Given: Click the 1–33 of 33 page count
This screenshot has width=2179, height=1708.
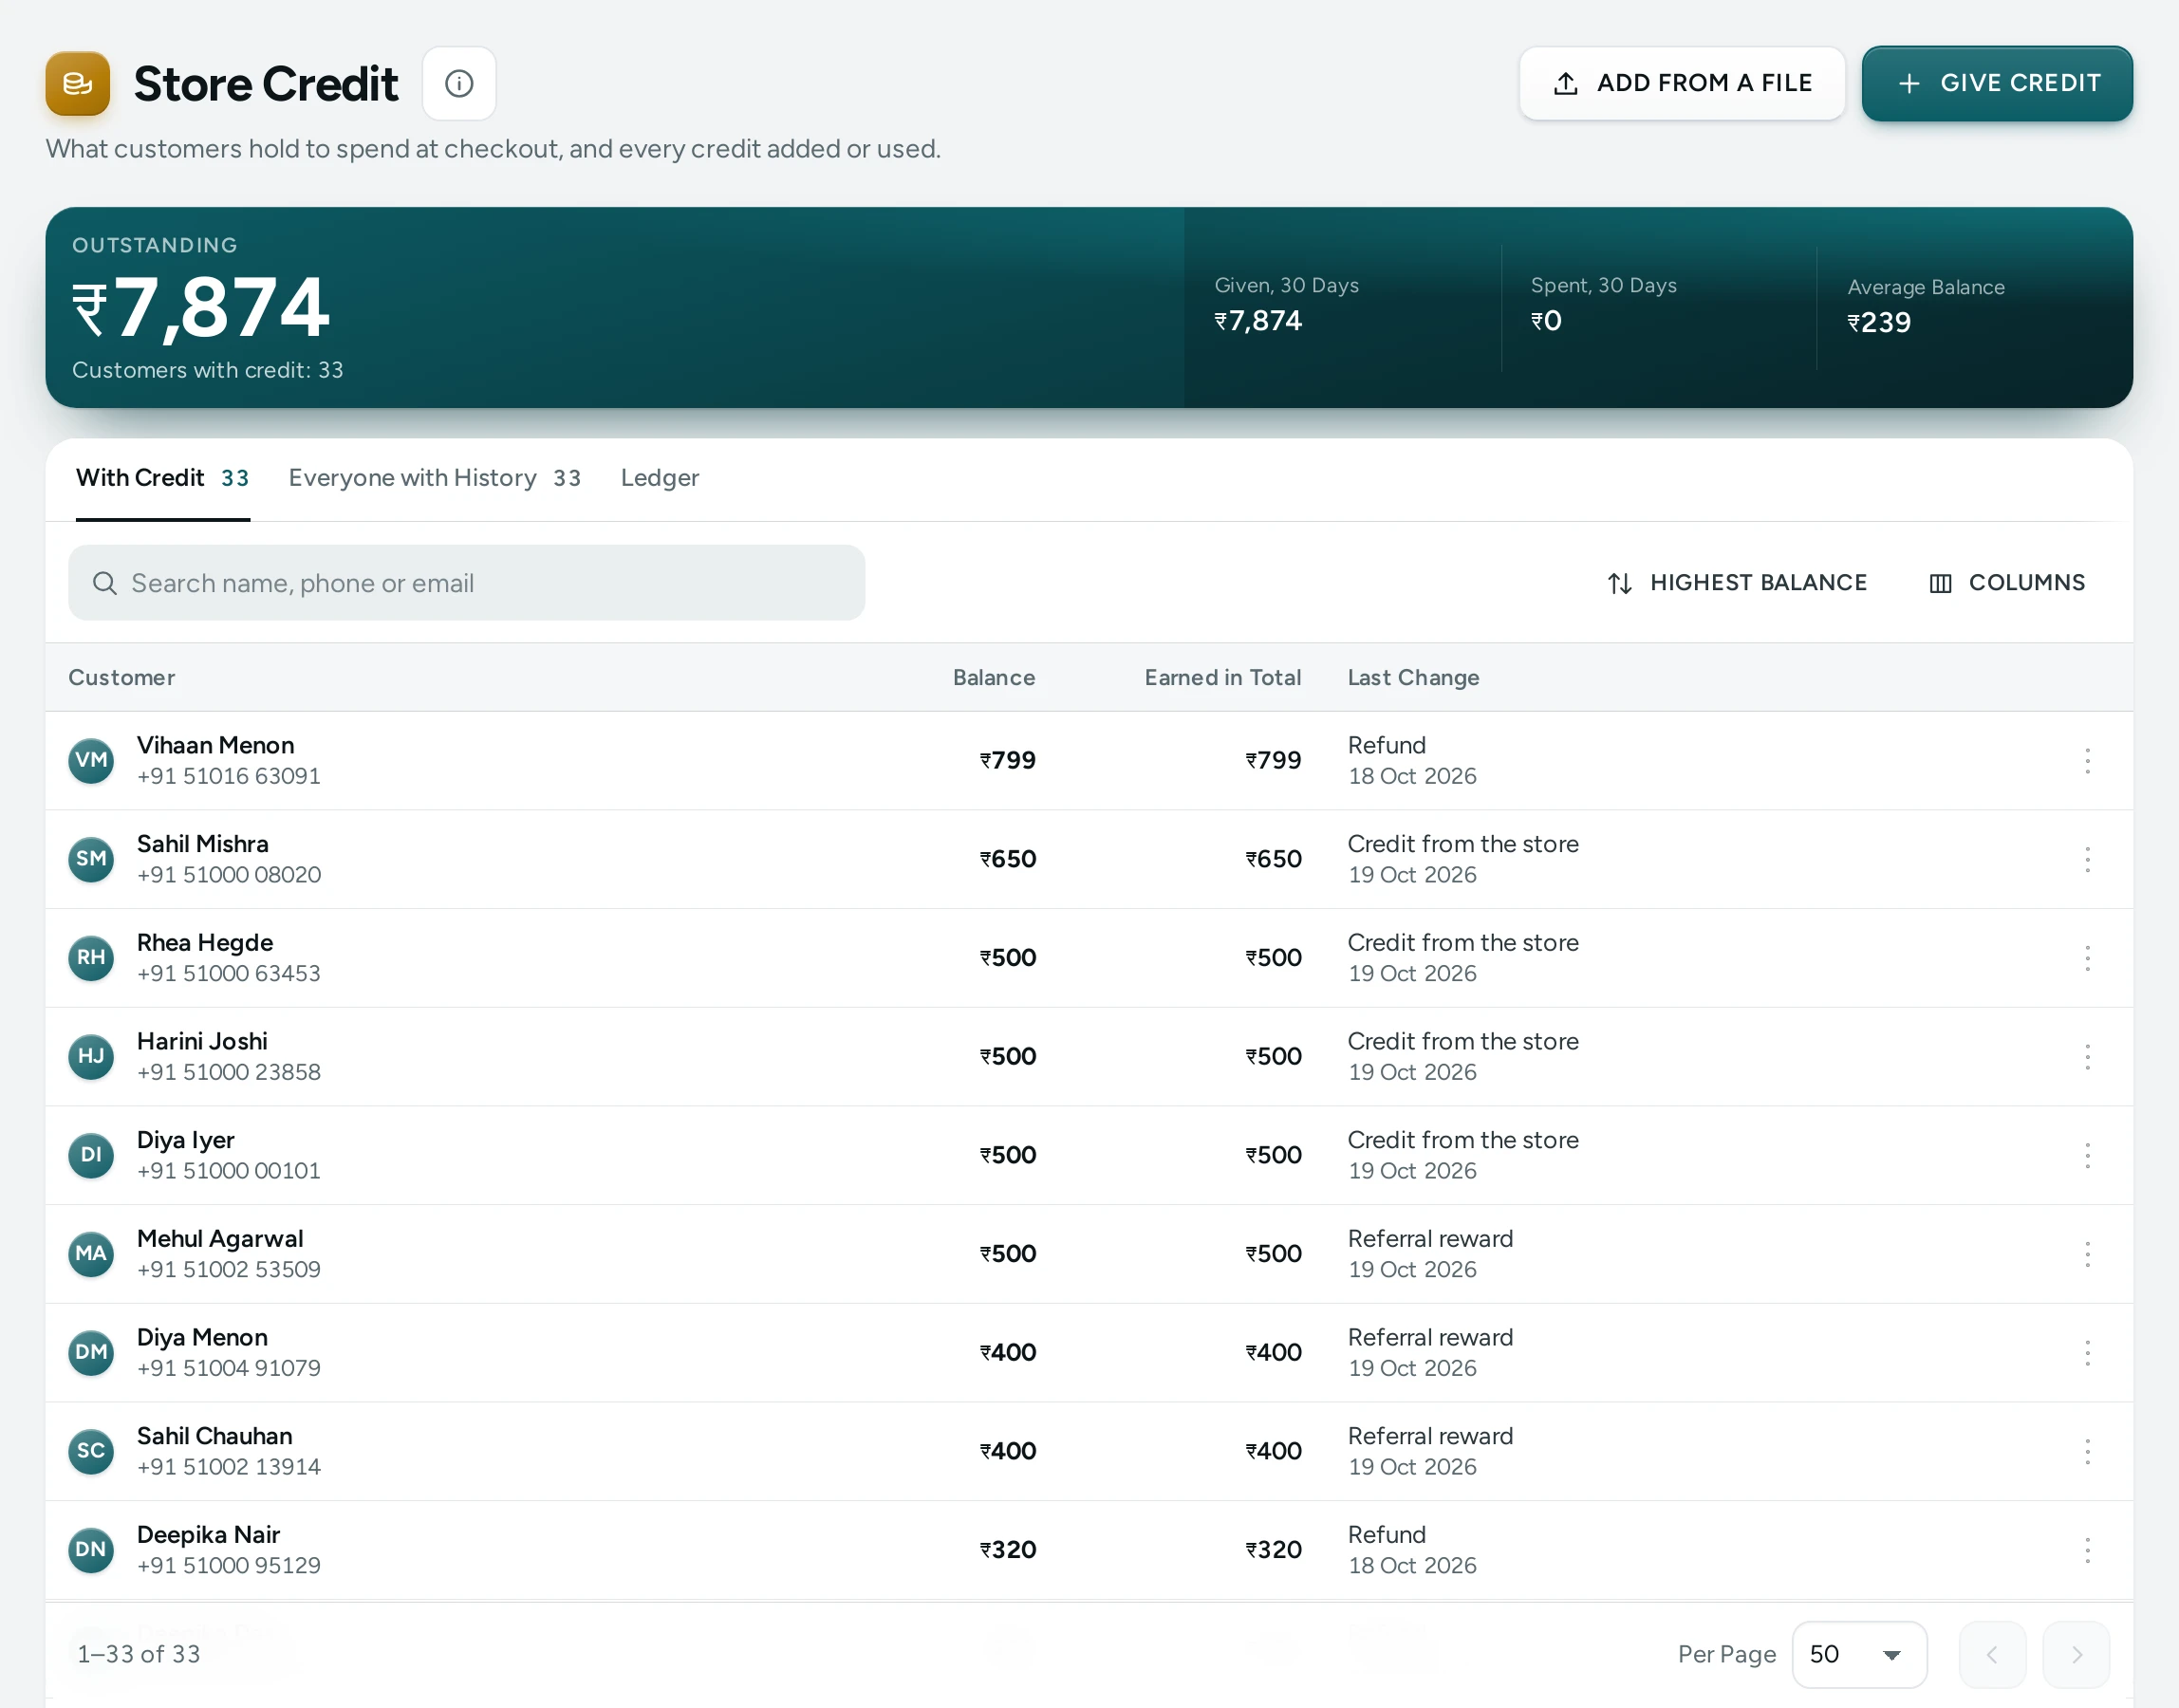Looking at the screenshot, I should pos(139,1655).
